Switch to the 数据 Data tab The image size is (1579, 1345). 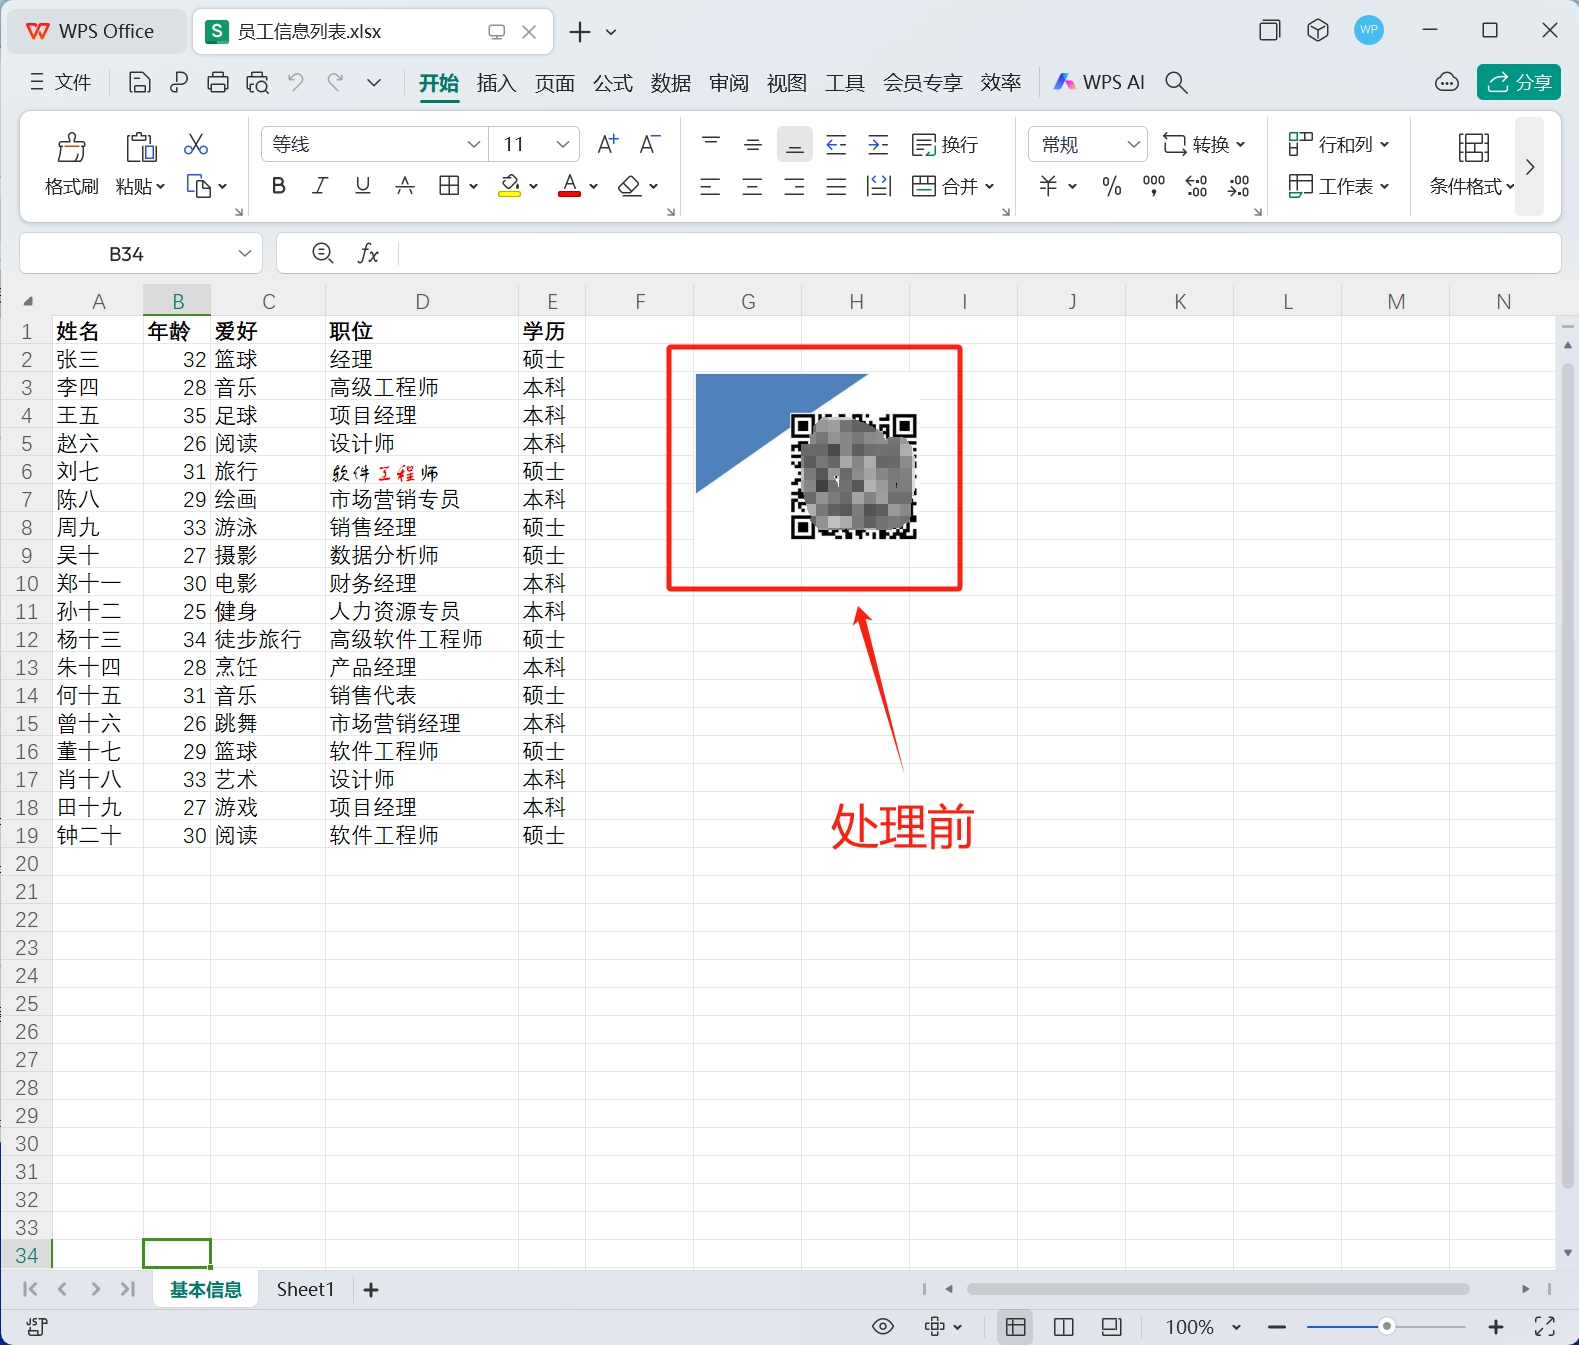point(670,83)
